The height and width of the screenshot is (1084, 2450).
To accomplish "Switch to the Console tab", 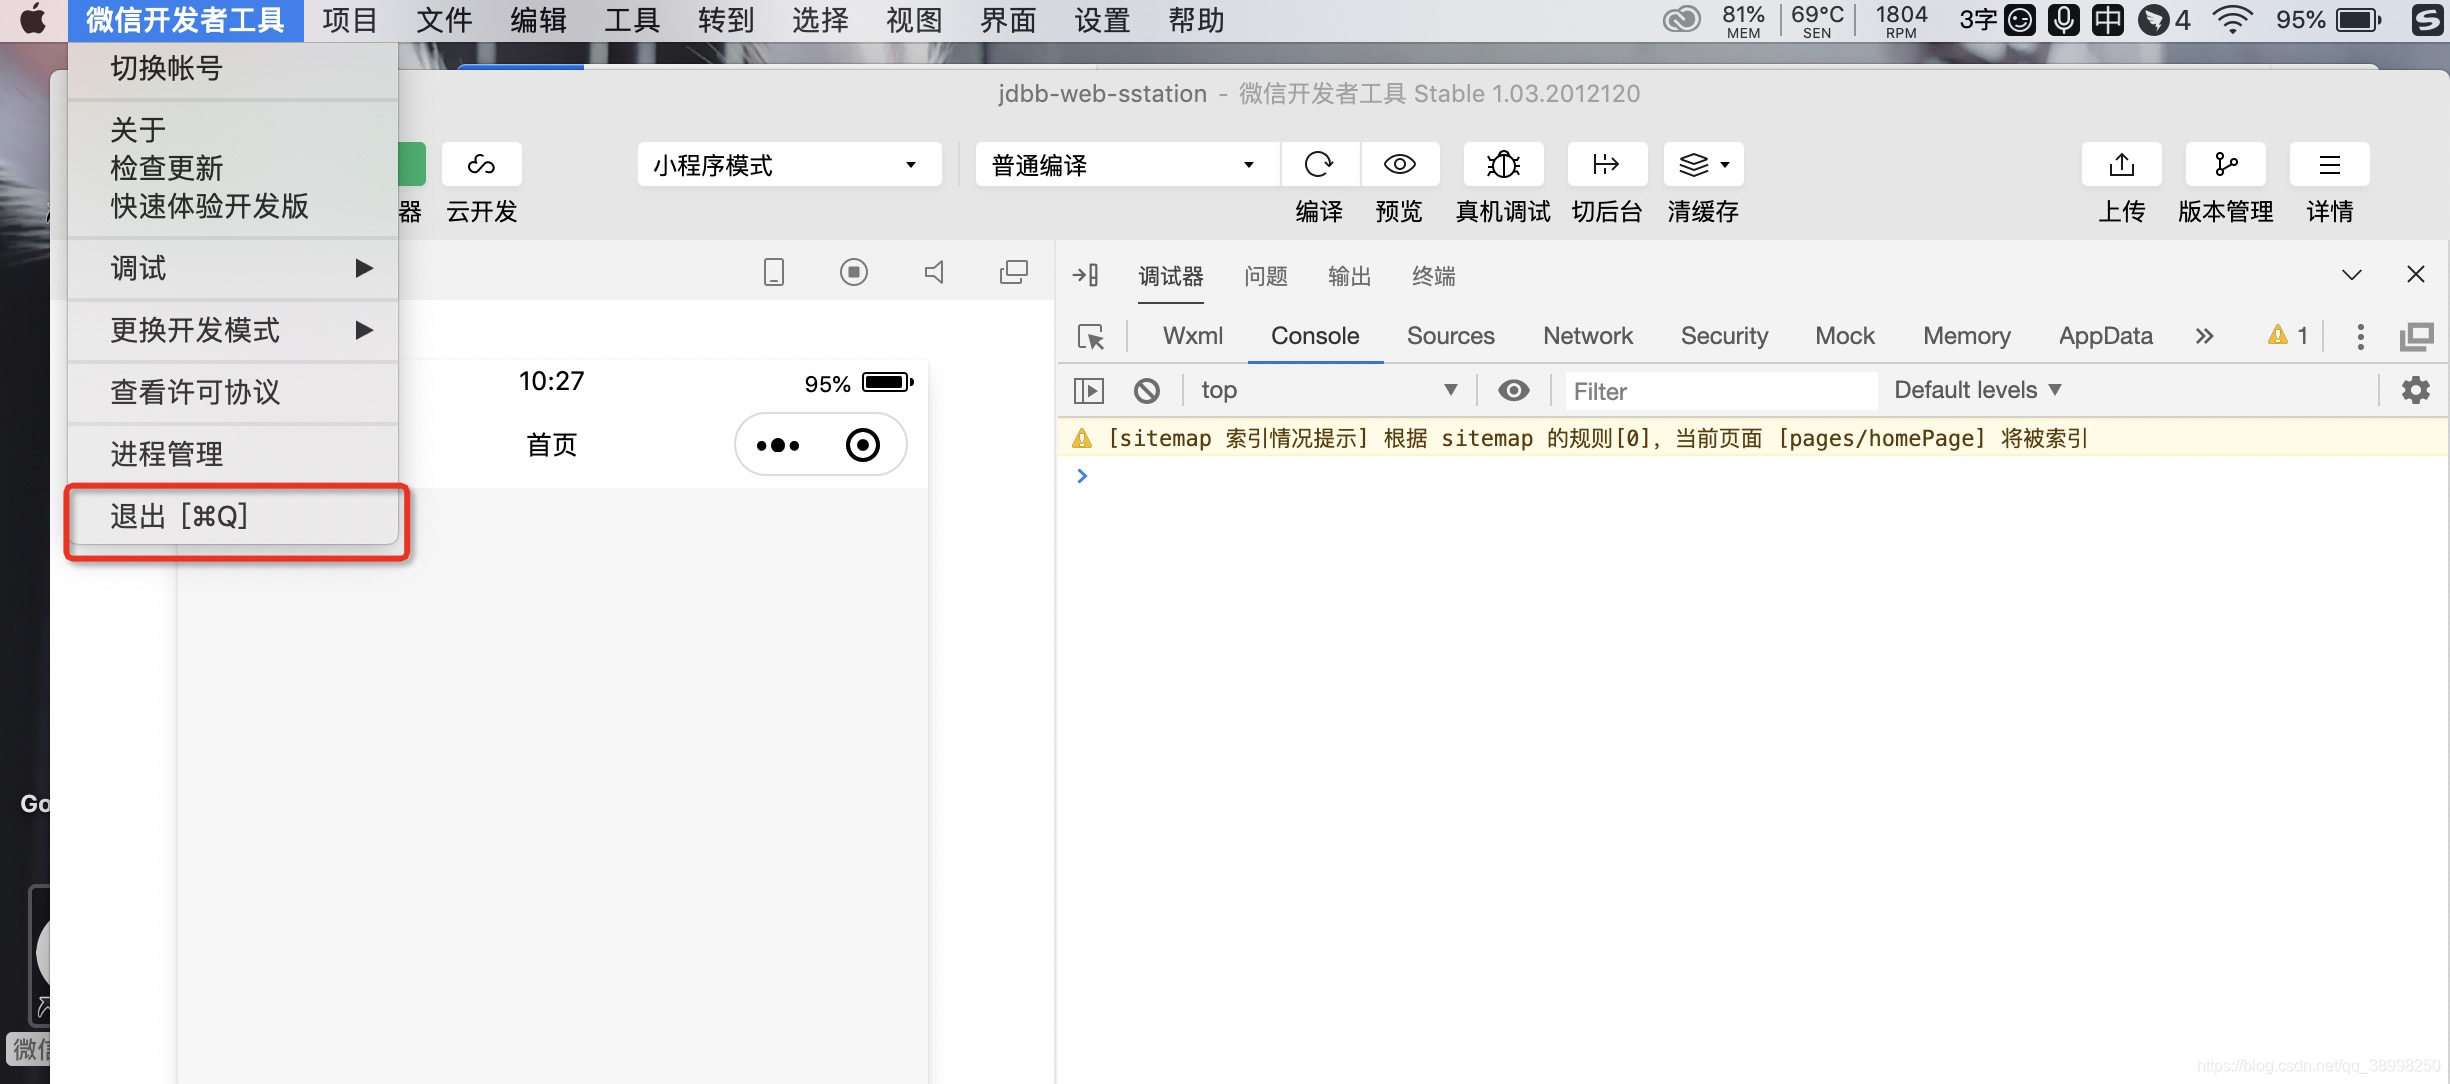I will 1314,336.
